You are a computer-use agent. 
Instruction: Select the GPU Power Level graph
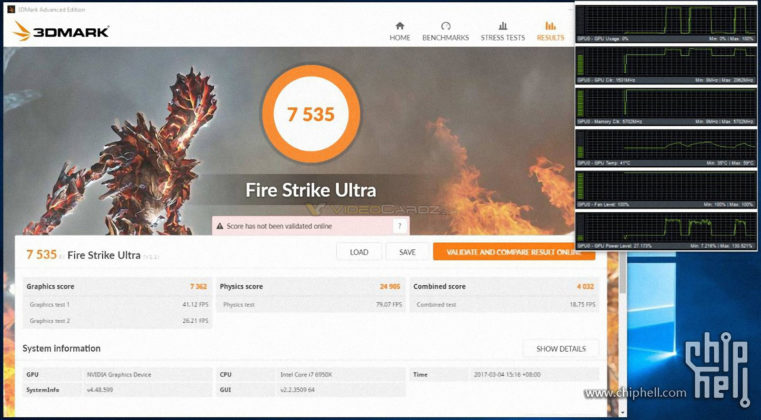point(666,228)
